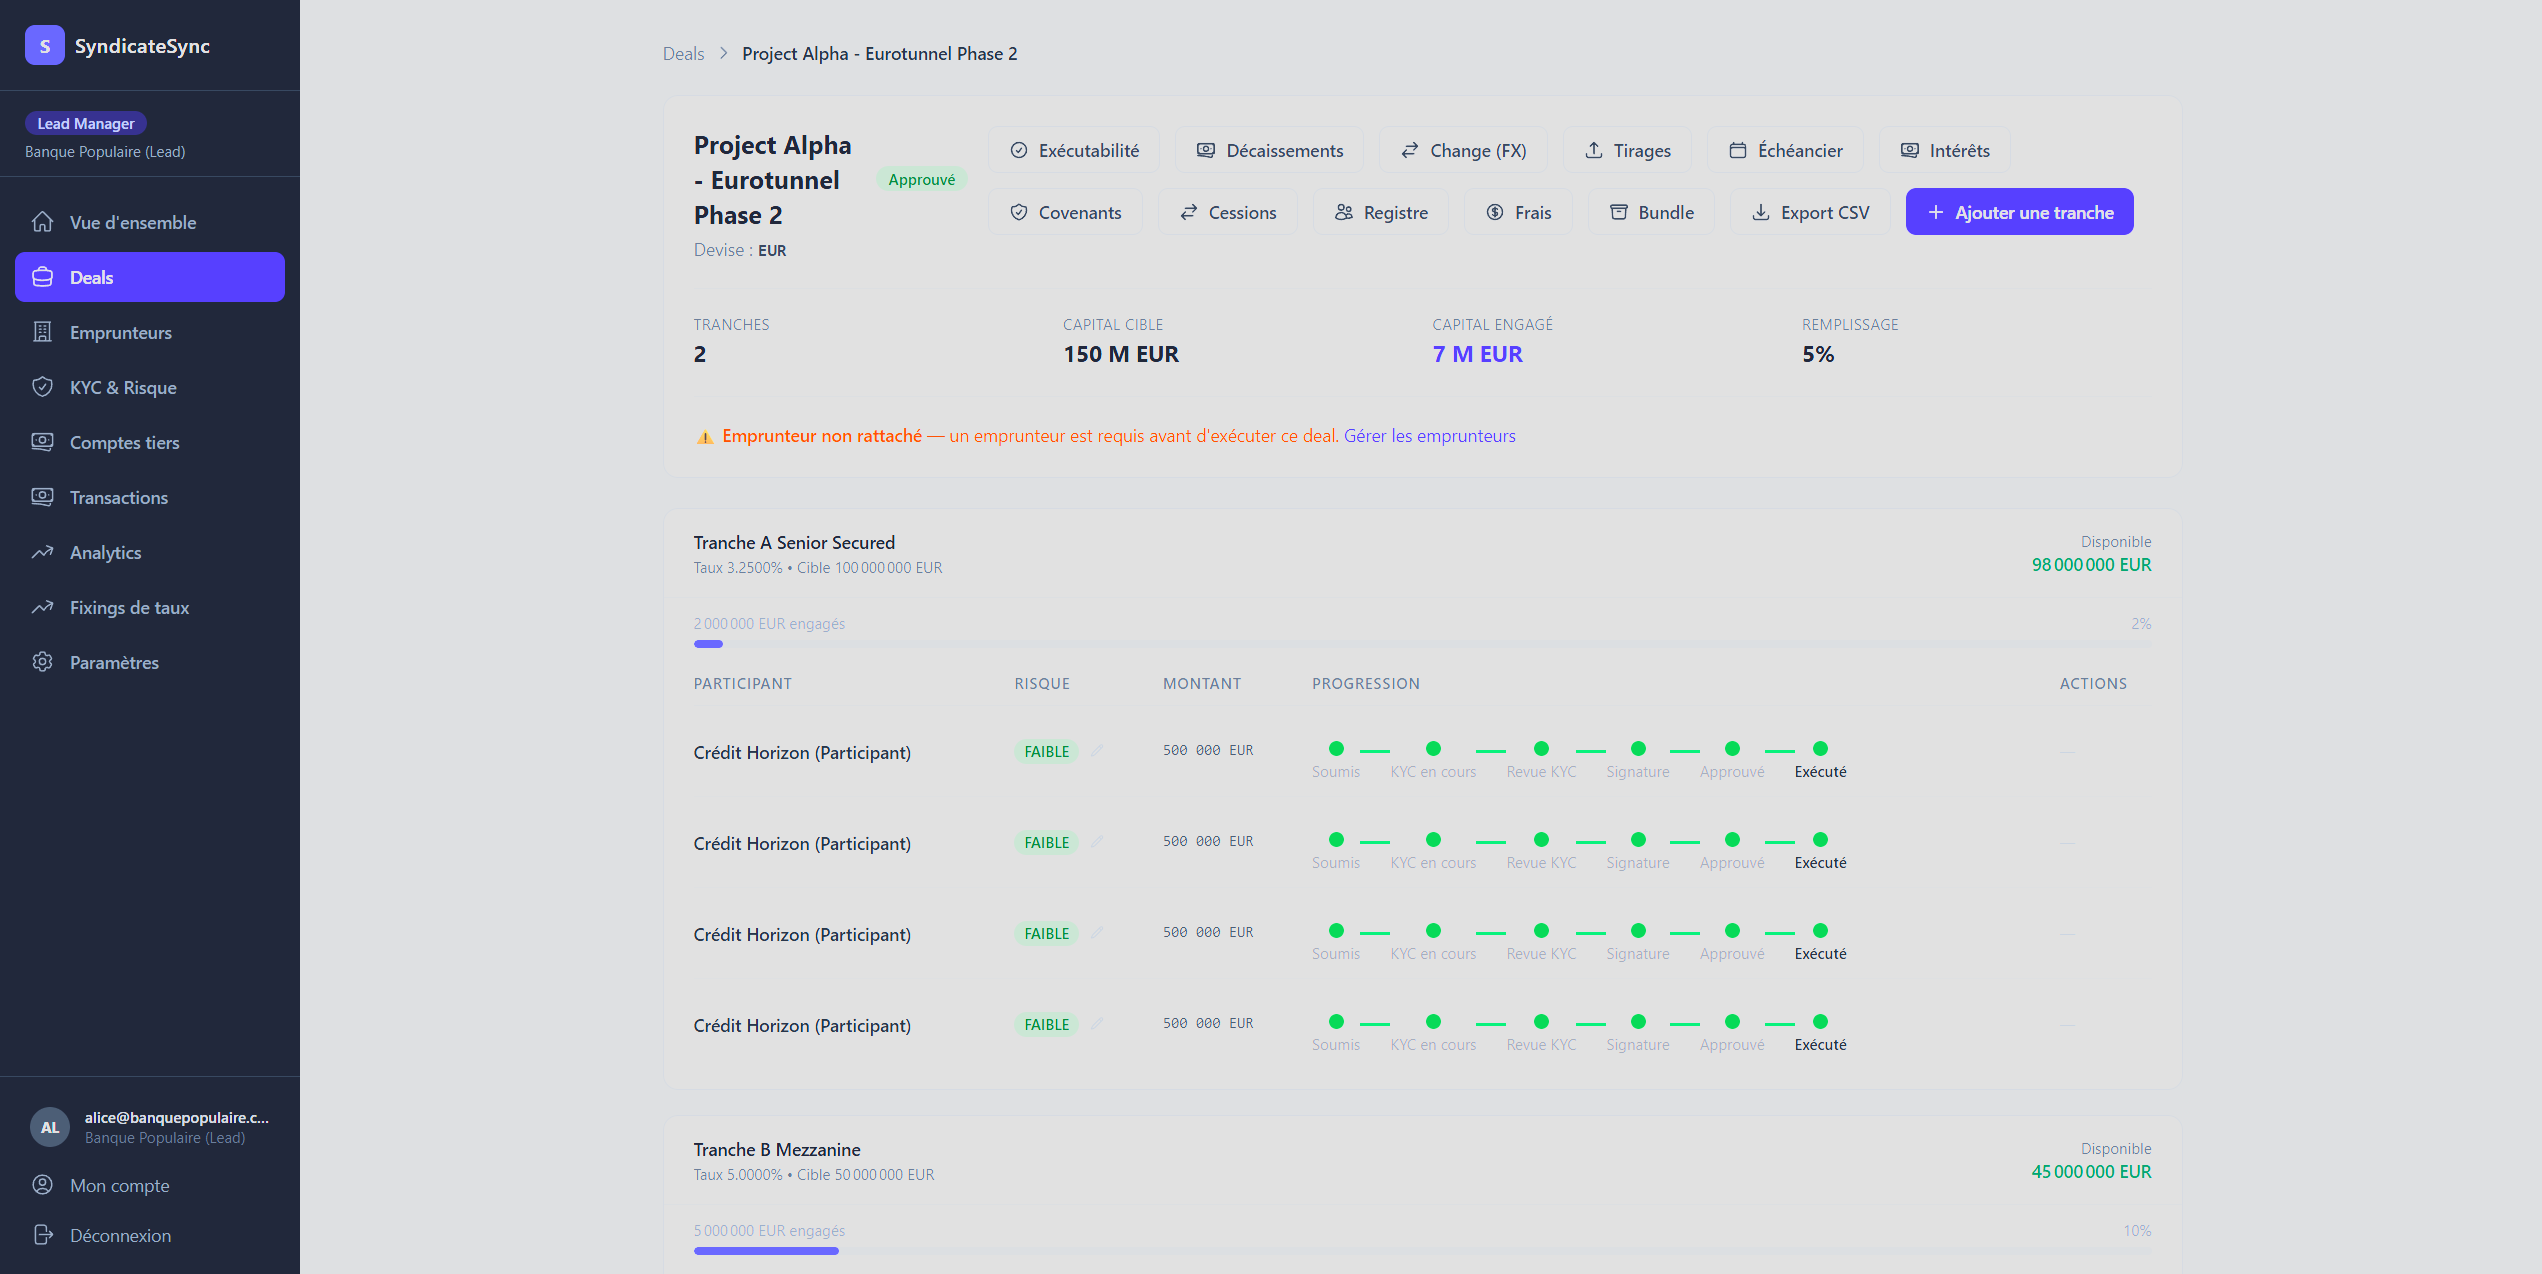This screenshot has width=2542, height=1274.
Task: Click the Déconnexion logout icon
Action: (x=42, y=1235)
